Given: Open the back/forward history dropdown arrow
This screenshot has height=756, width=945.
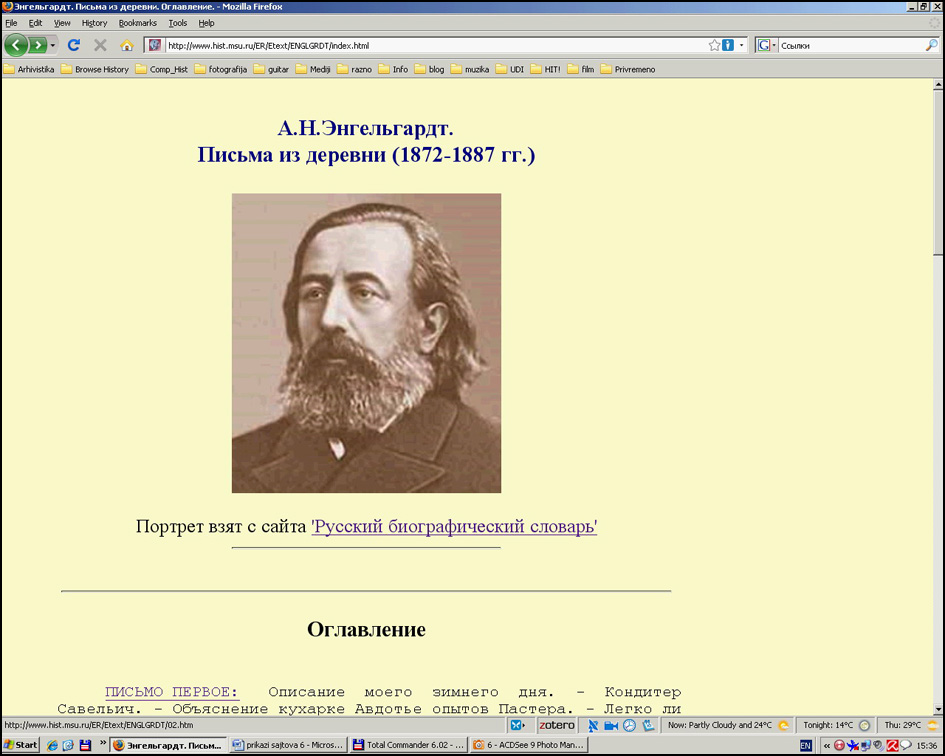Looking at the screenshot, I should click(x=53, y=45).
